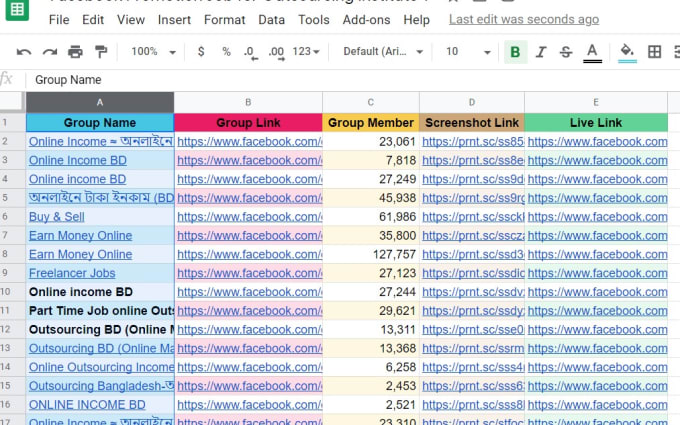Open the font size 10 dropdown
This screenshot has width=680, height=425.
point(468,52)
